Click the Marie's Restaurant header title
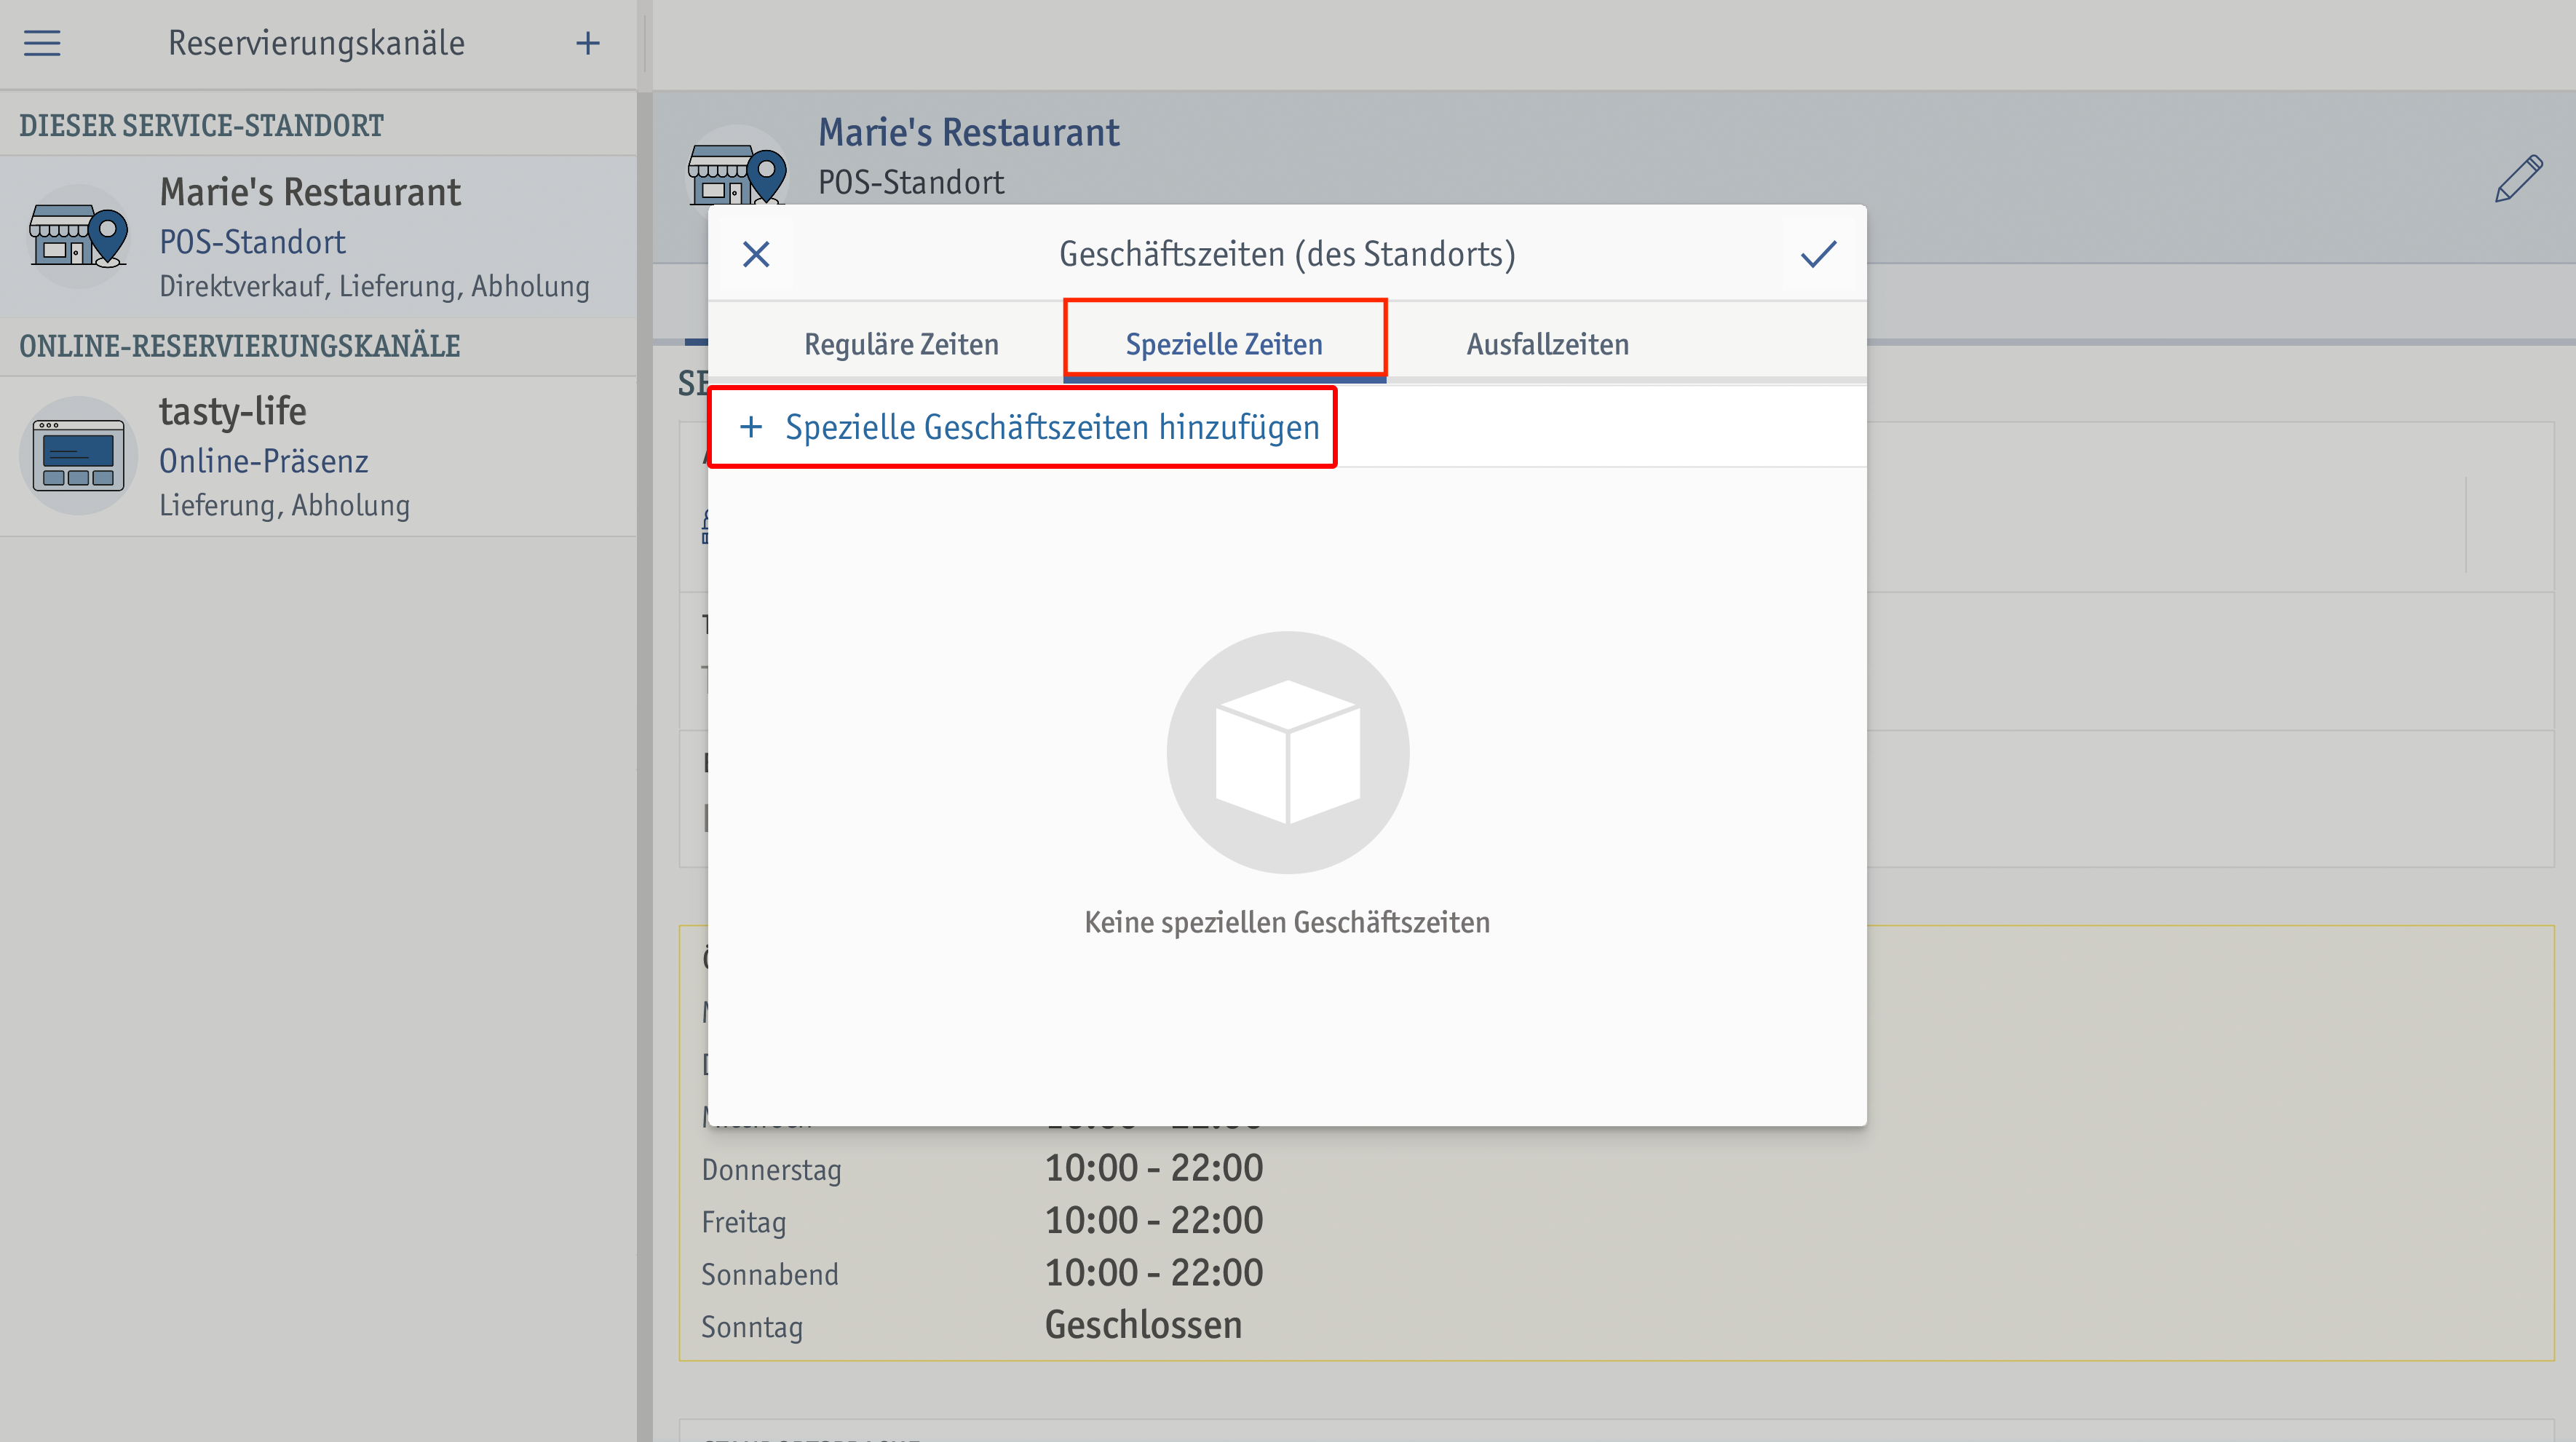The image size is (2576, 1442). coord(968,132)
